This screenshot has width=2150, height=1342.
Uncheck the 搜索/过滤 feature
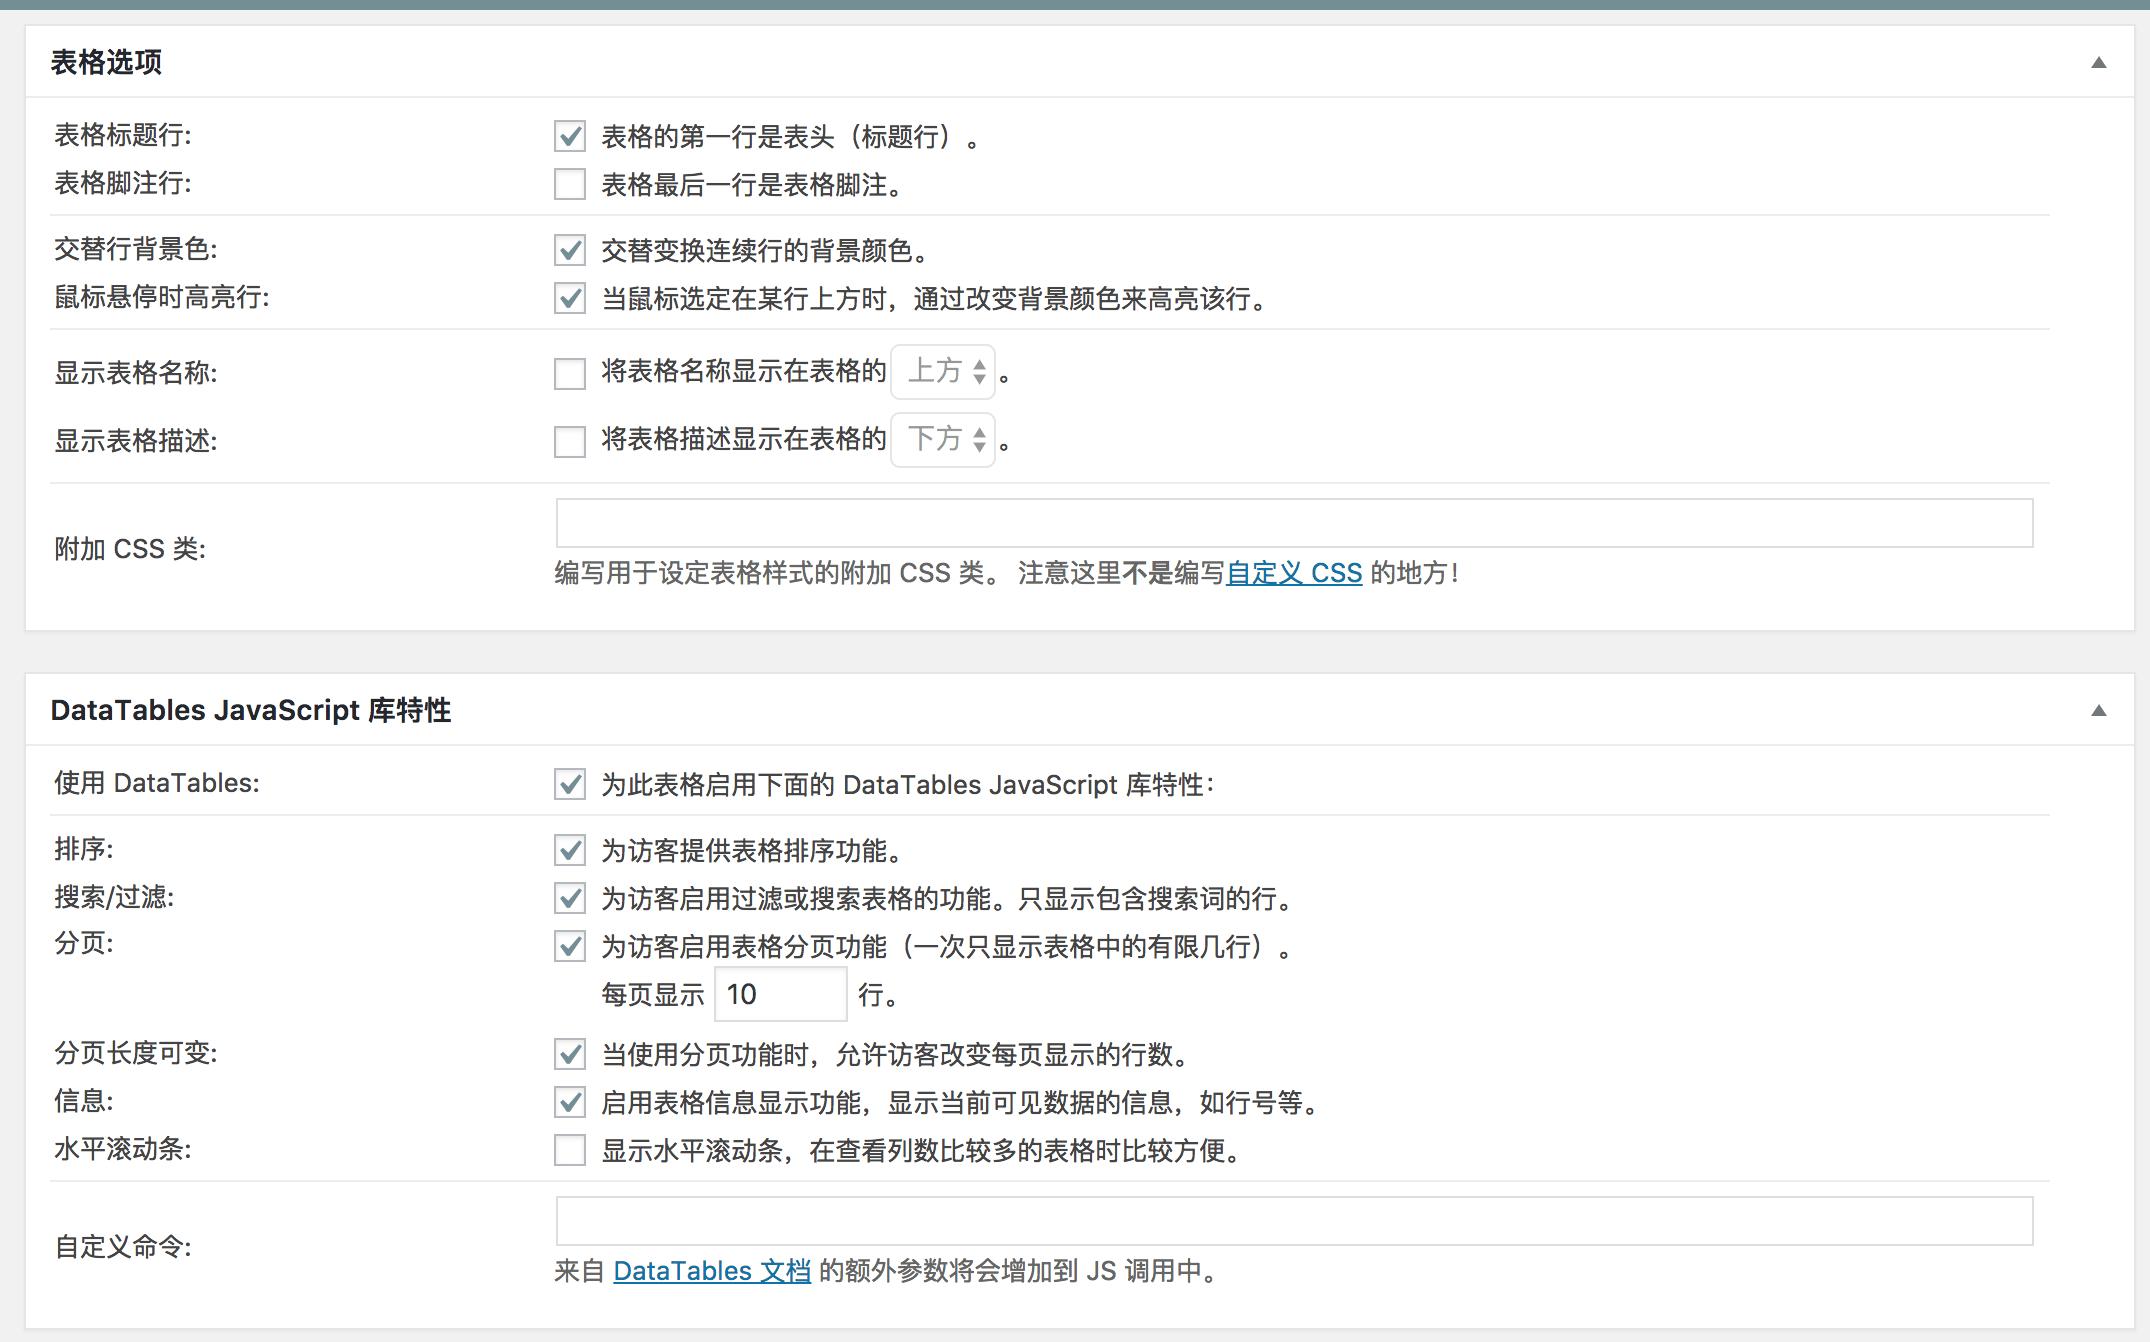(568, 899)
